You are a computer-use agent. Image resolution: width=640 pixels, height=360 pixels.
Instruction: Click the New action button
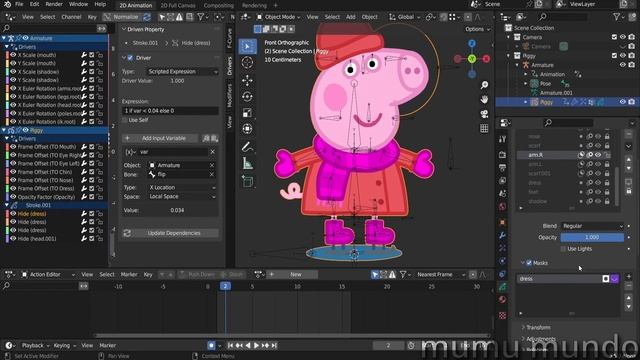click(x=296, y=275)
